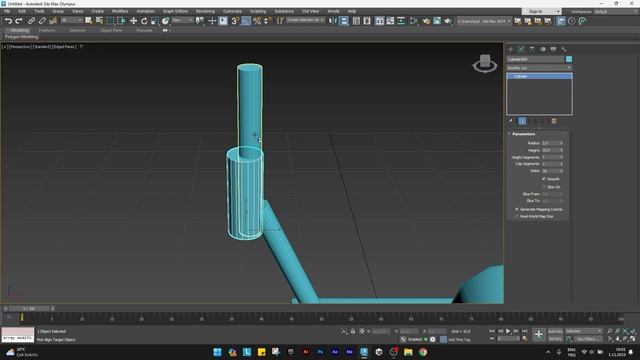Open the Display tab in Command Panel
640x360 pixels.
coord(553,49)
